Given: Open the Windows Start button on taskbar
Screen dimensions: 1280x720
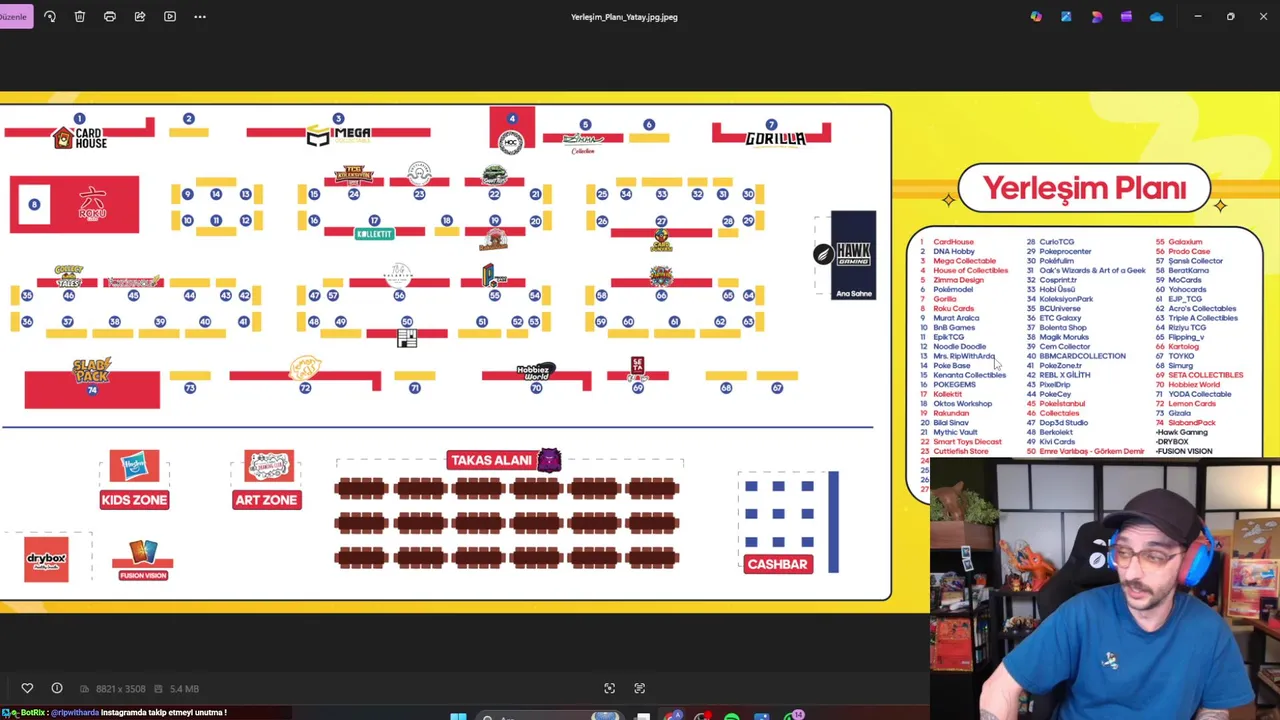Looking at the screenshot, I should click(458, 716).
